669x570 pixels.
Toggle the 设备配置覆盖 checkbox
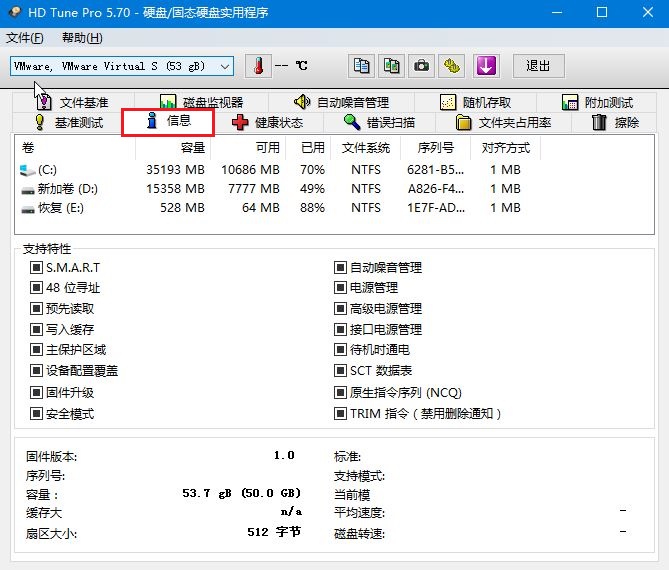[36, 370]
